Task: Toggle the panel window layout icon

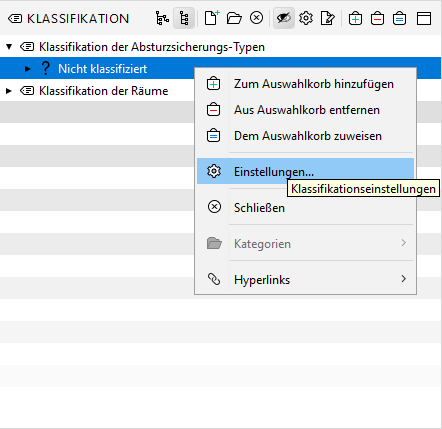Action: (x=424, y=18)
